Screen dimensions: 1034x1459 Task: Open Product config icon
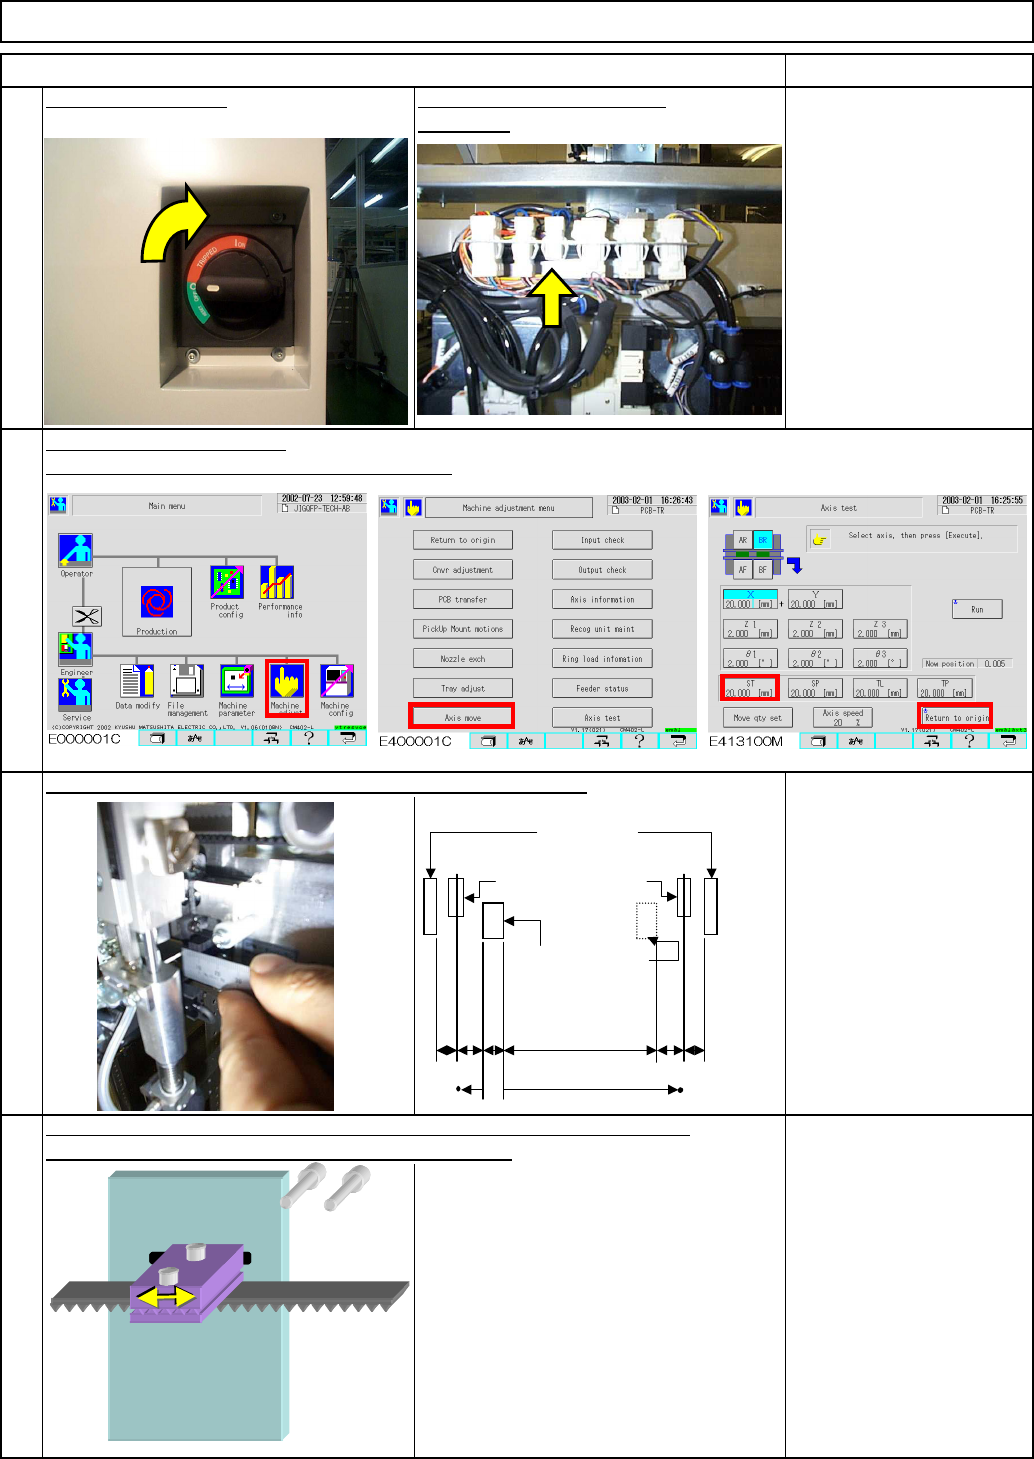pos(227,583)
